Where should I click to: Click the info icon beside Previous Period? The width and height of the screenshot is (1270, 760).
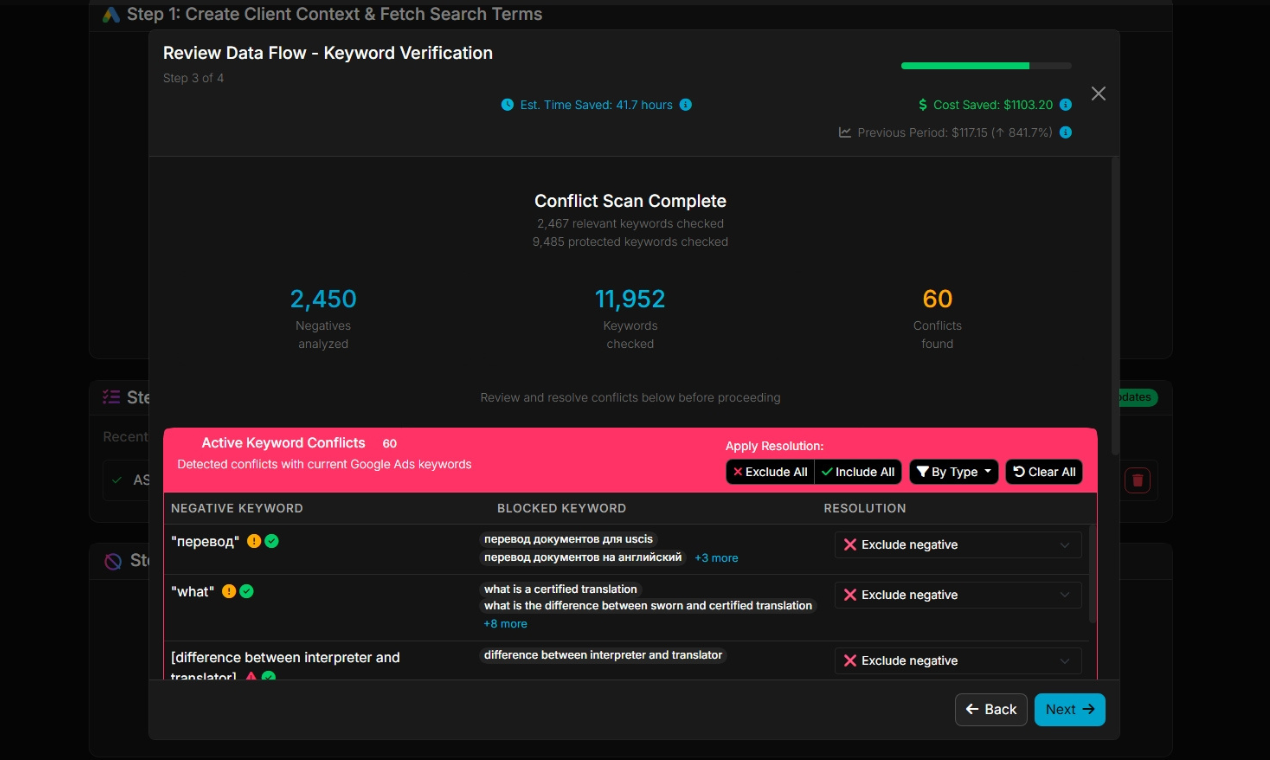(1065, 133)
